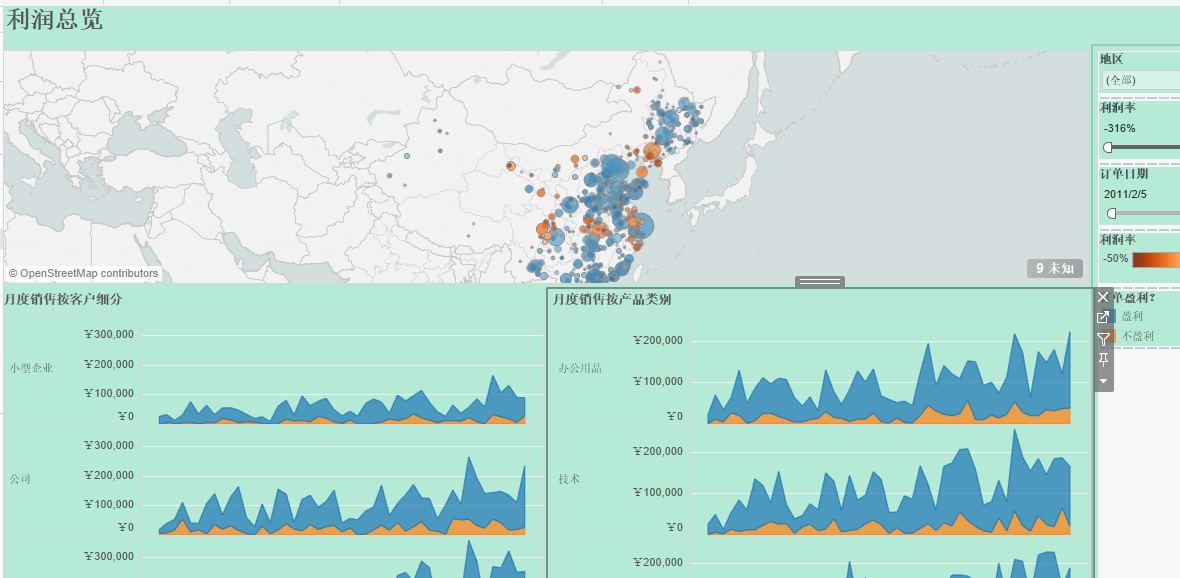Open the 地区 (全部) filter dropdown
This screenshot has width=1180, height=578.
click(x=1140, y=80)
